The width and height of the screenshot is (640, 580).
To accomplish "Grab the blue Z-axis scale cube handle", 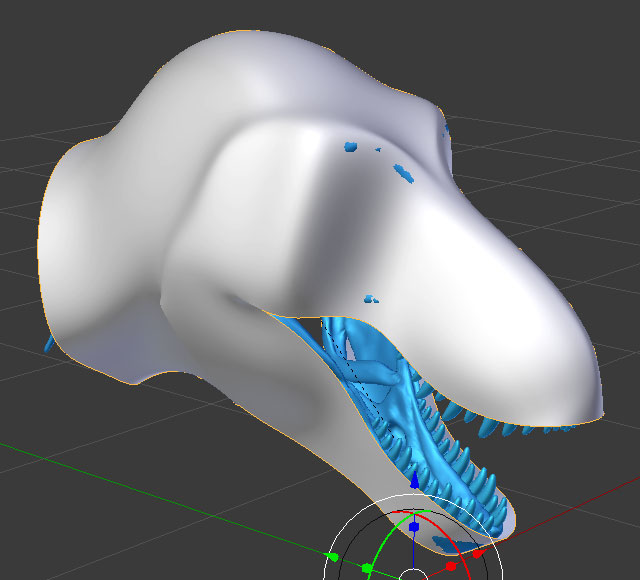I will coord(414,527).
